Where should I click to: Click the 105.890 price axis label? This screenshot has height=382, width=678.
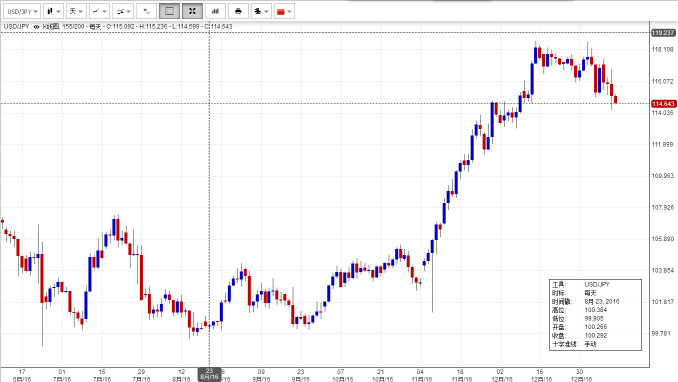(x=662, y=239)
